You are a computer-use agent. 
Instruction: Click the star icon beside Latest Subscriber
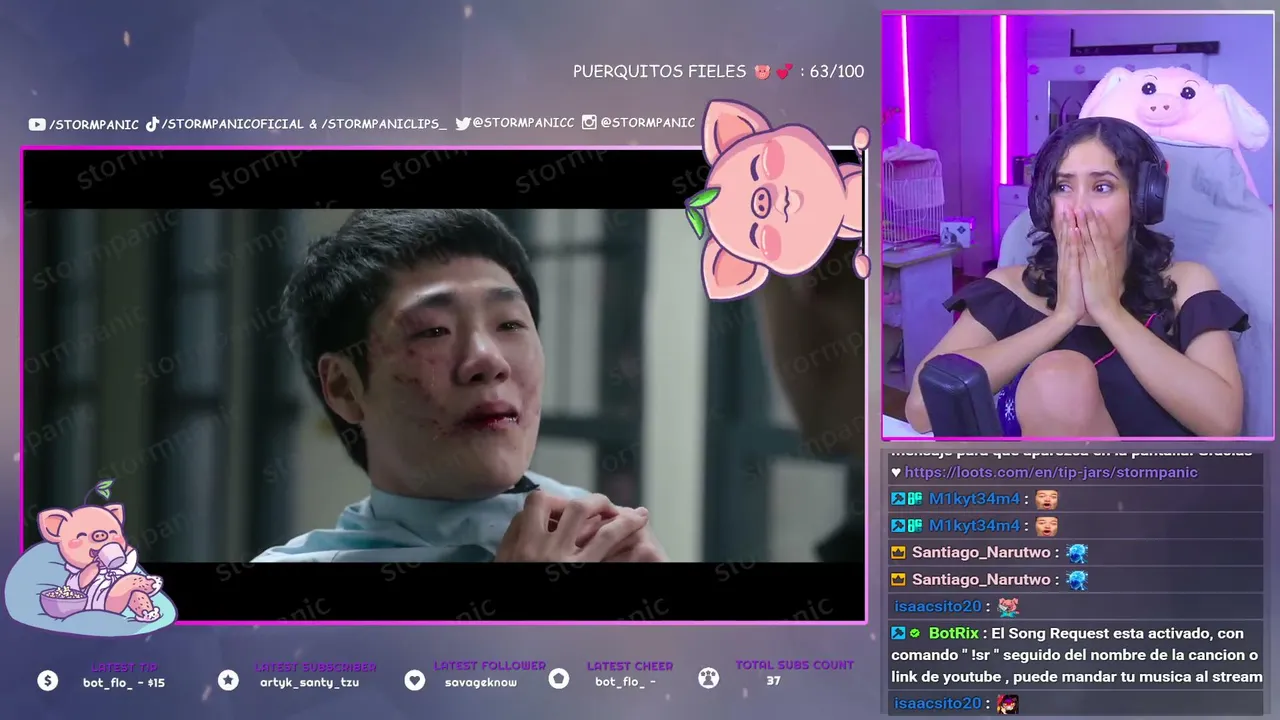pos(228,680)
